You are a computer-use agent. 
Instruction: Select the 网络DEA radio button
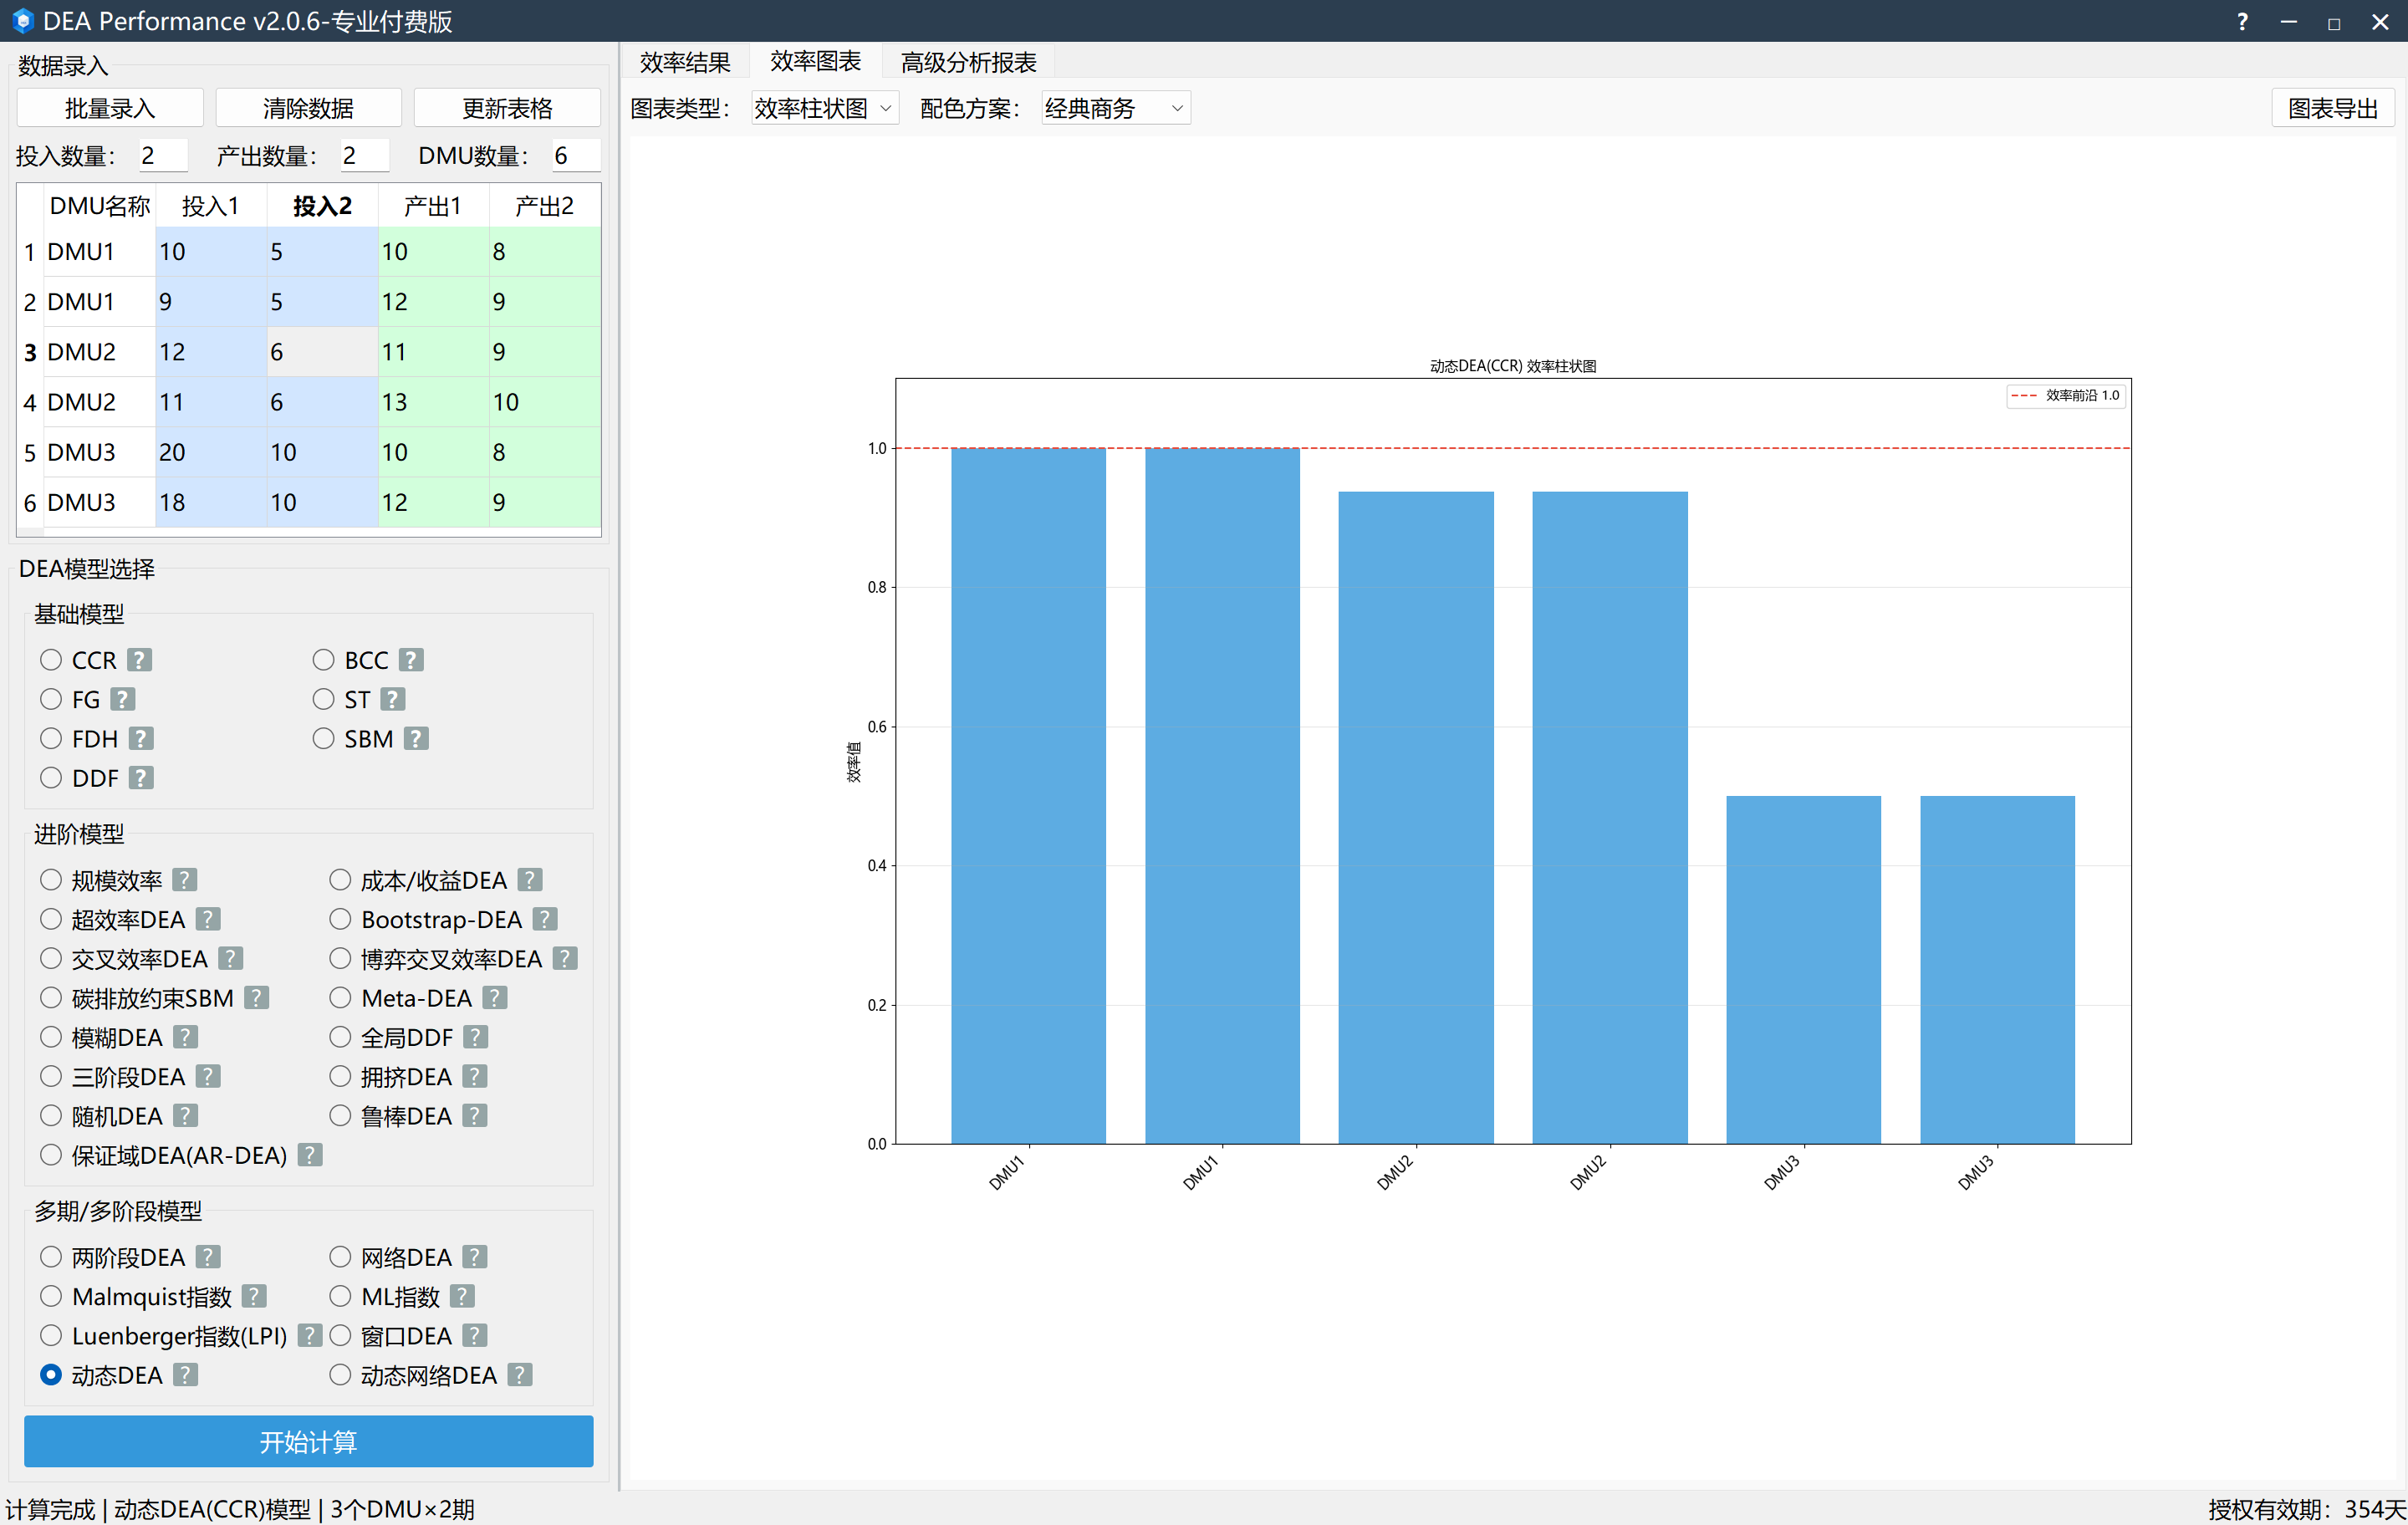340,1257
